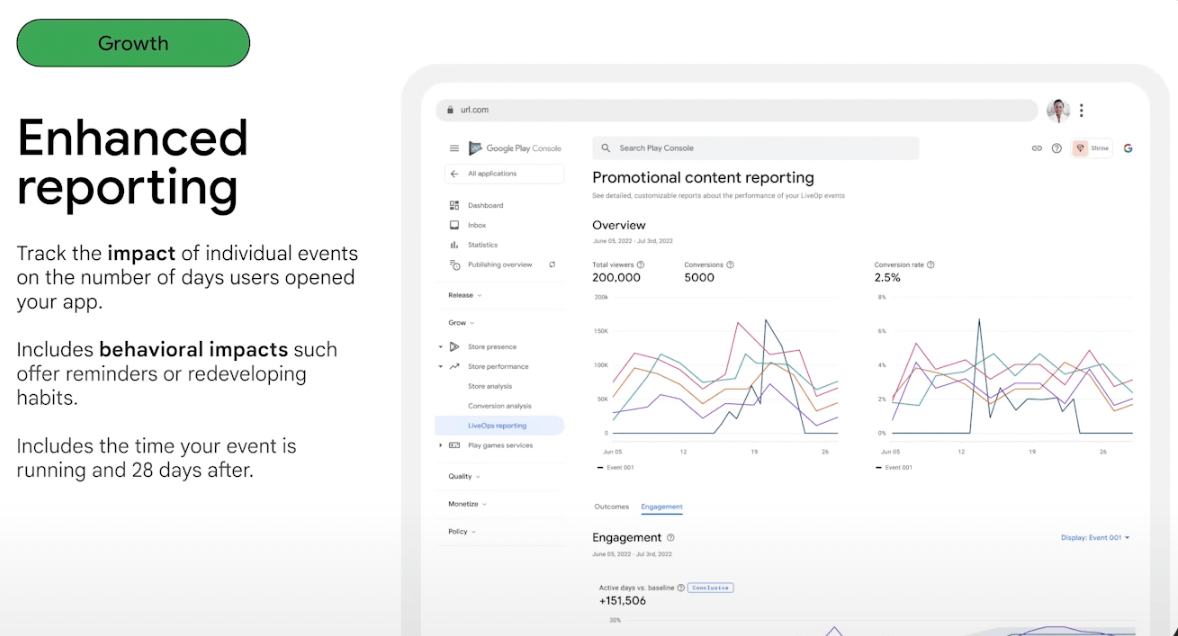The width and height of the screenshot is (1178, 636).
Task: Select LiveOps reporting
Action: pyautogui.click(x=499, y=426)
